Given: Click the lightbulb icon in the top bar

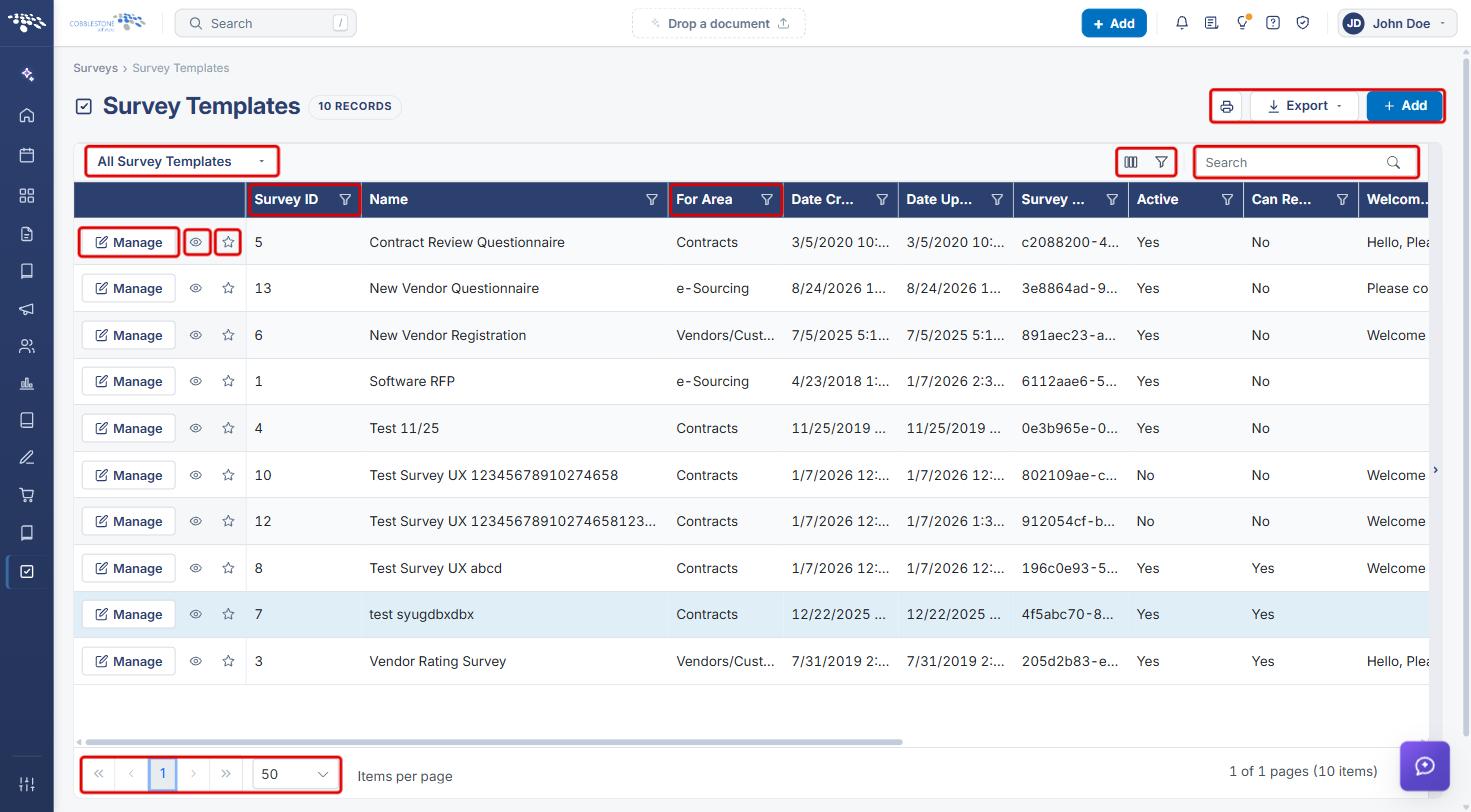Looking at the screenshot, I should click(1242, 23).
